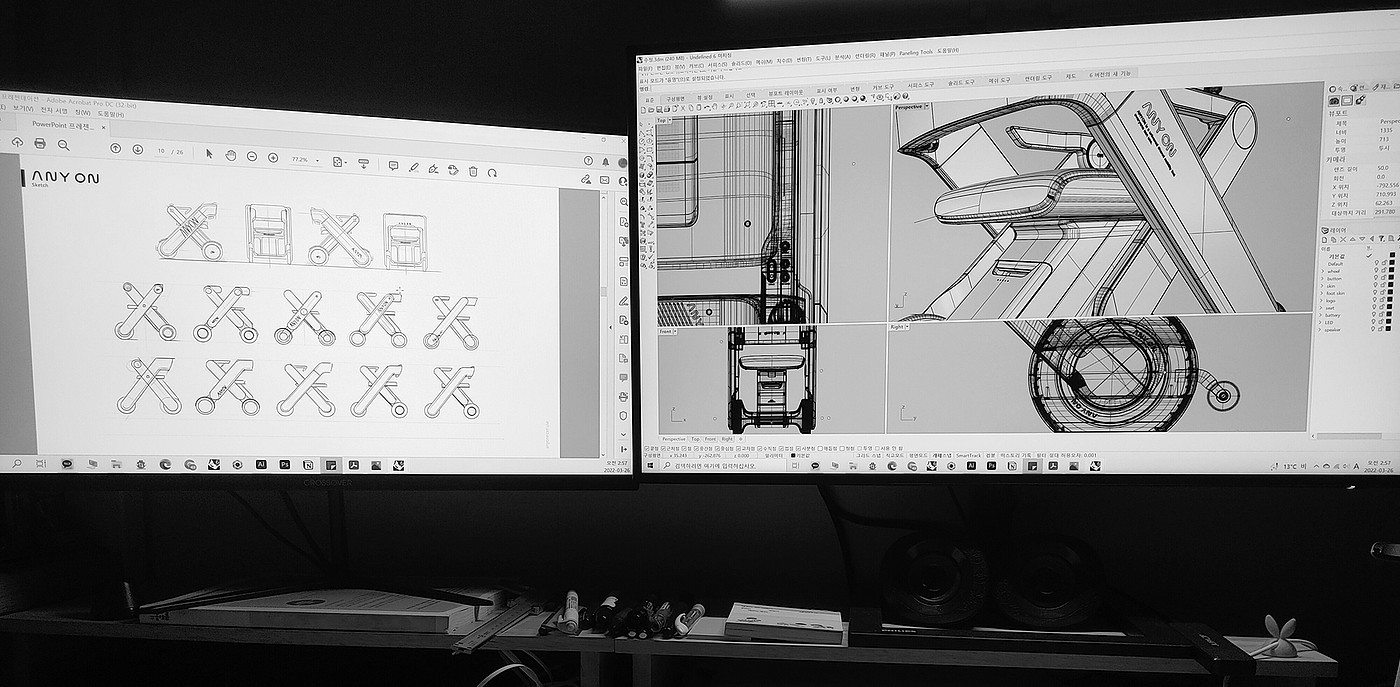The image size is (1400, 687).
Task: Click the find magnifier icon in Acrobat toolbar
Action: click(x=64, y=145)
